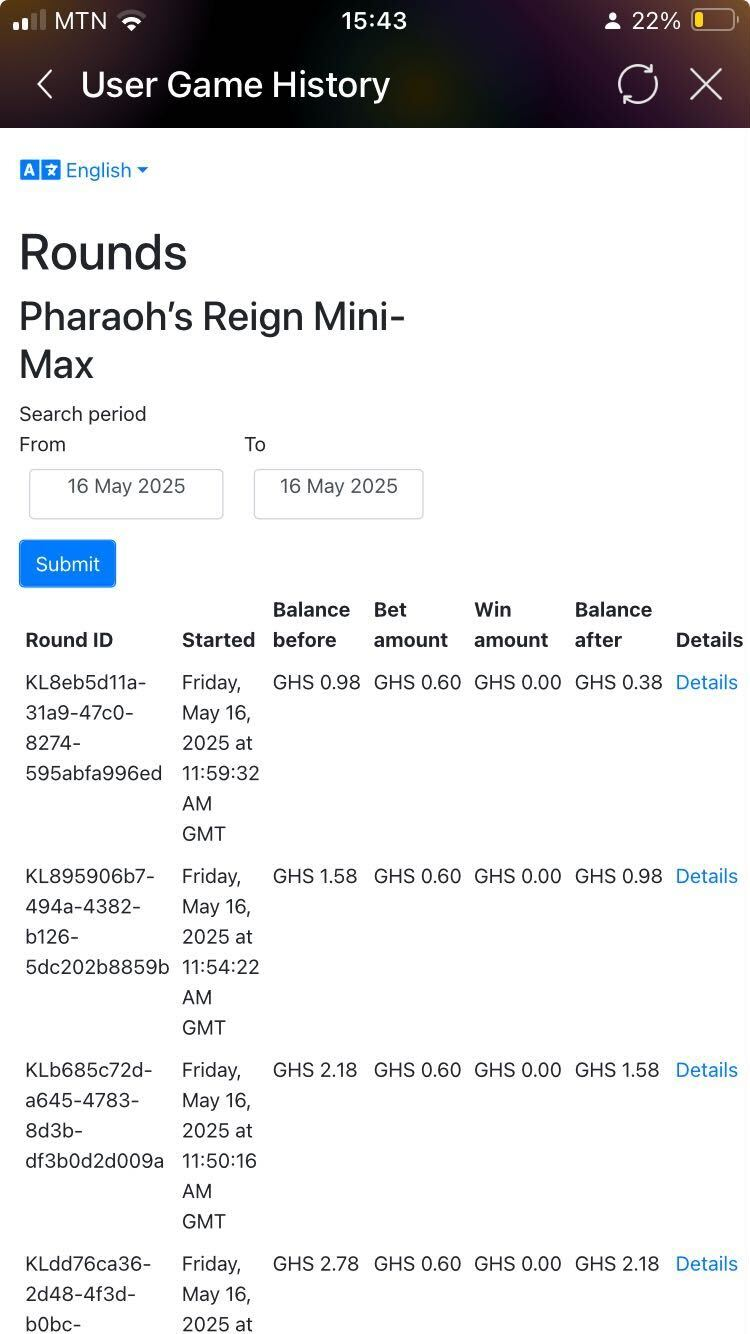Tap the translate language icon
Screen dimensions: 750x1334
click(x=40, y=170)
